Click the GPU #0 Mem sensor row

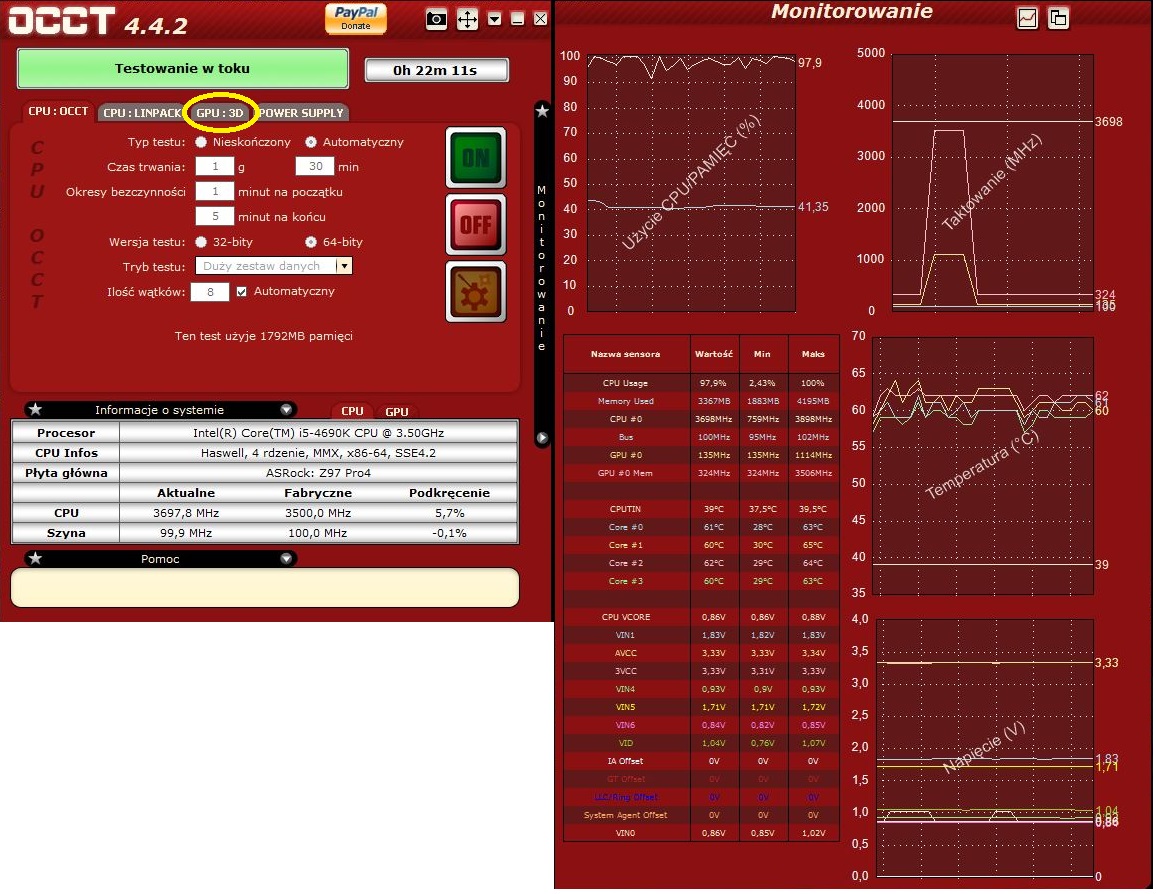[x=701, y=473]
